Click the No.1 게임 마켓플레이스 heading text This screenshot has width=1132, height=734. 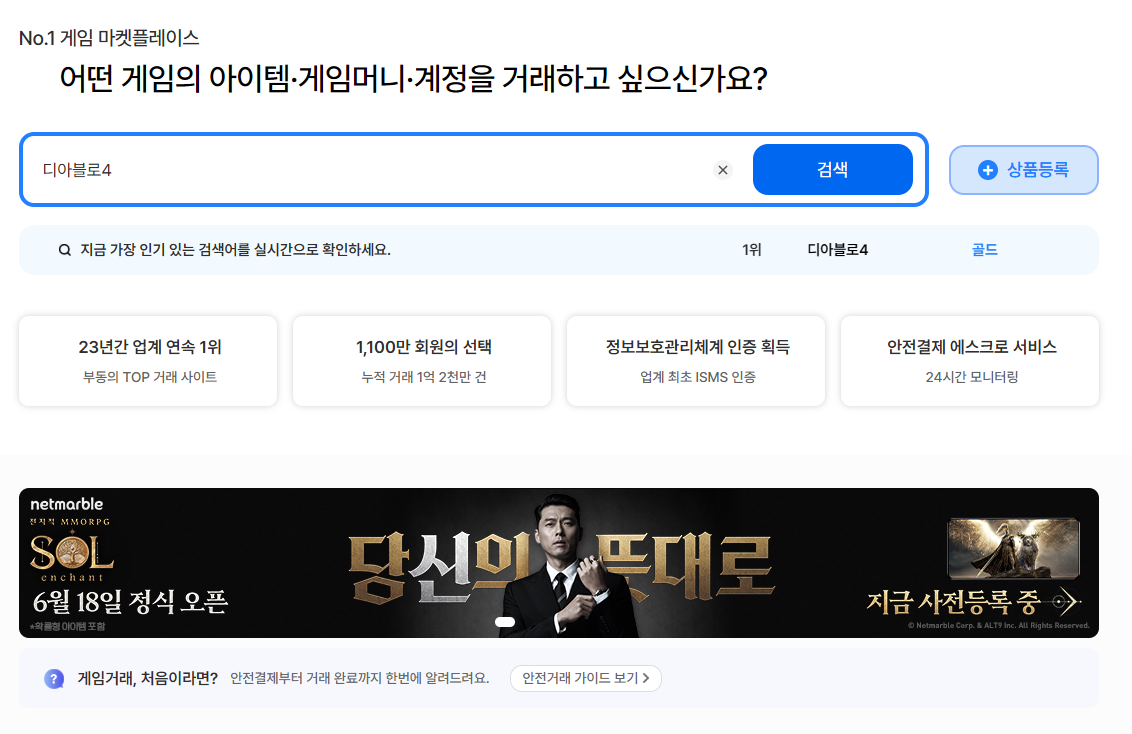109,38
